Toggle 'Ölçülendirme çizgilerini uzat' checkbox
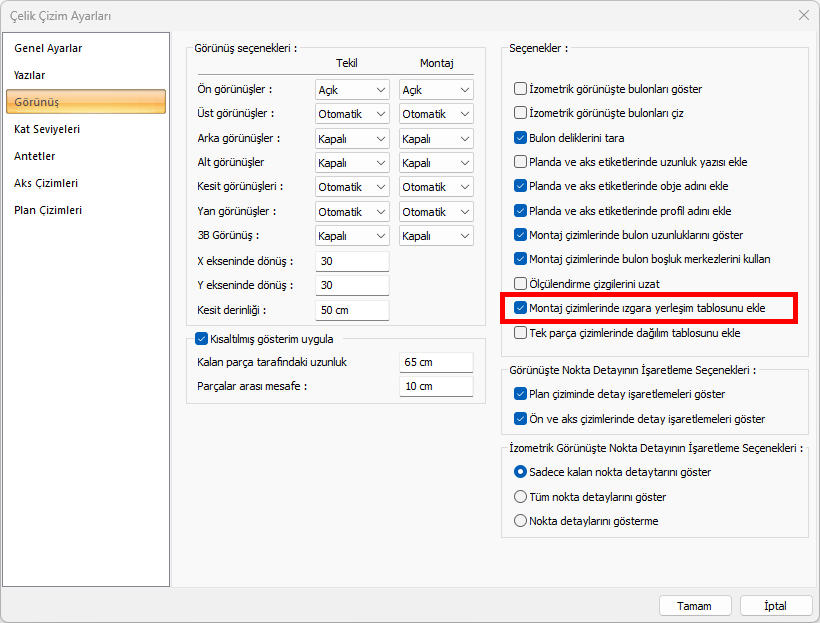 tap(520, 284)
